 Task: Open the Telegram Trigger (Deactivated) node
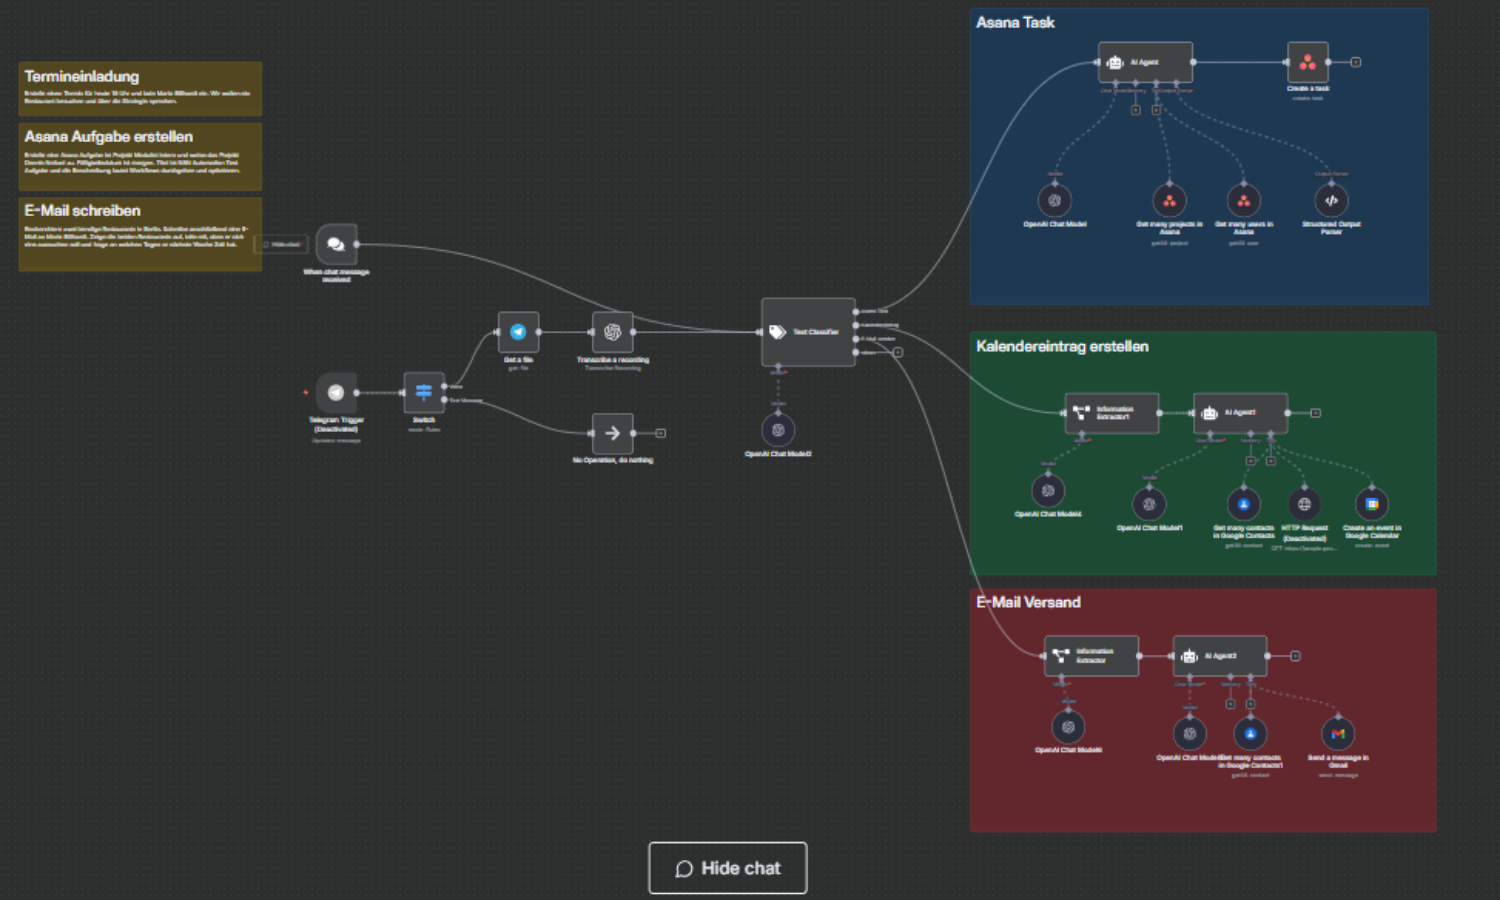pyautogui.click(x=336, y=393)
